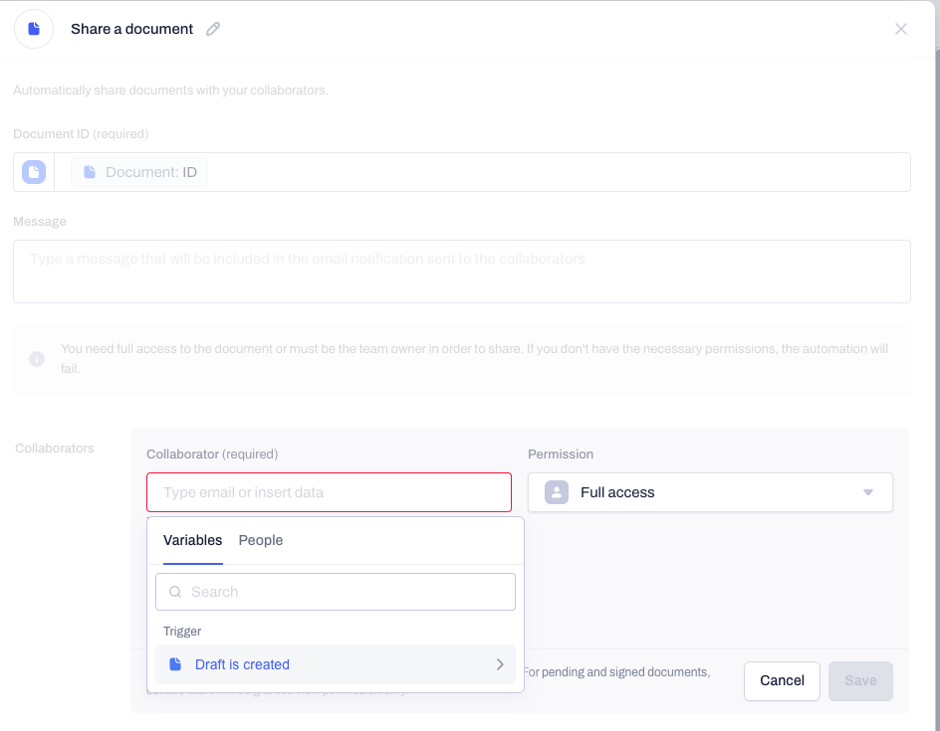Click the info icon in the permissions notice
This screenshot has height=731, width=940.
click(37, 359)
